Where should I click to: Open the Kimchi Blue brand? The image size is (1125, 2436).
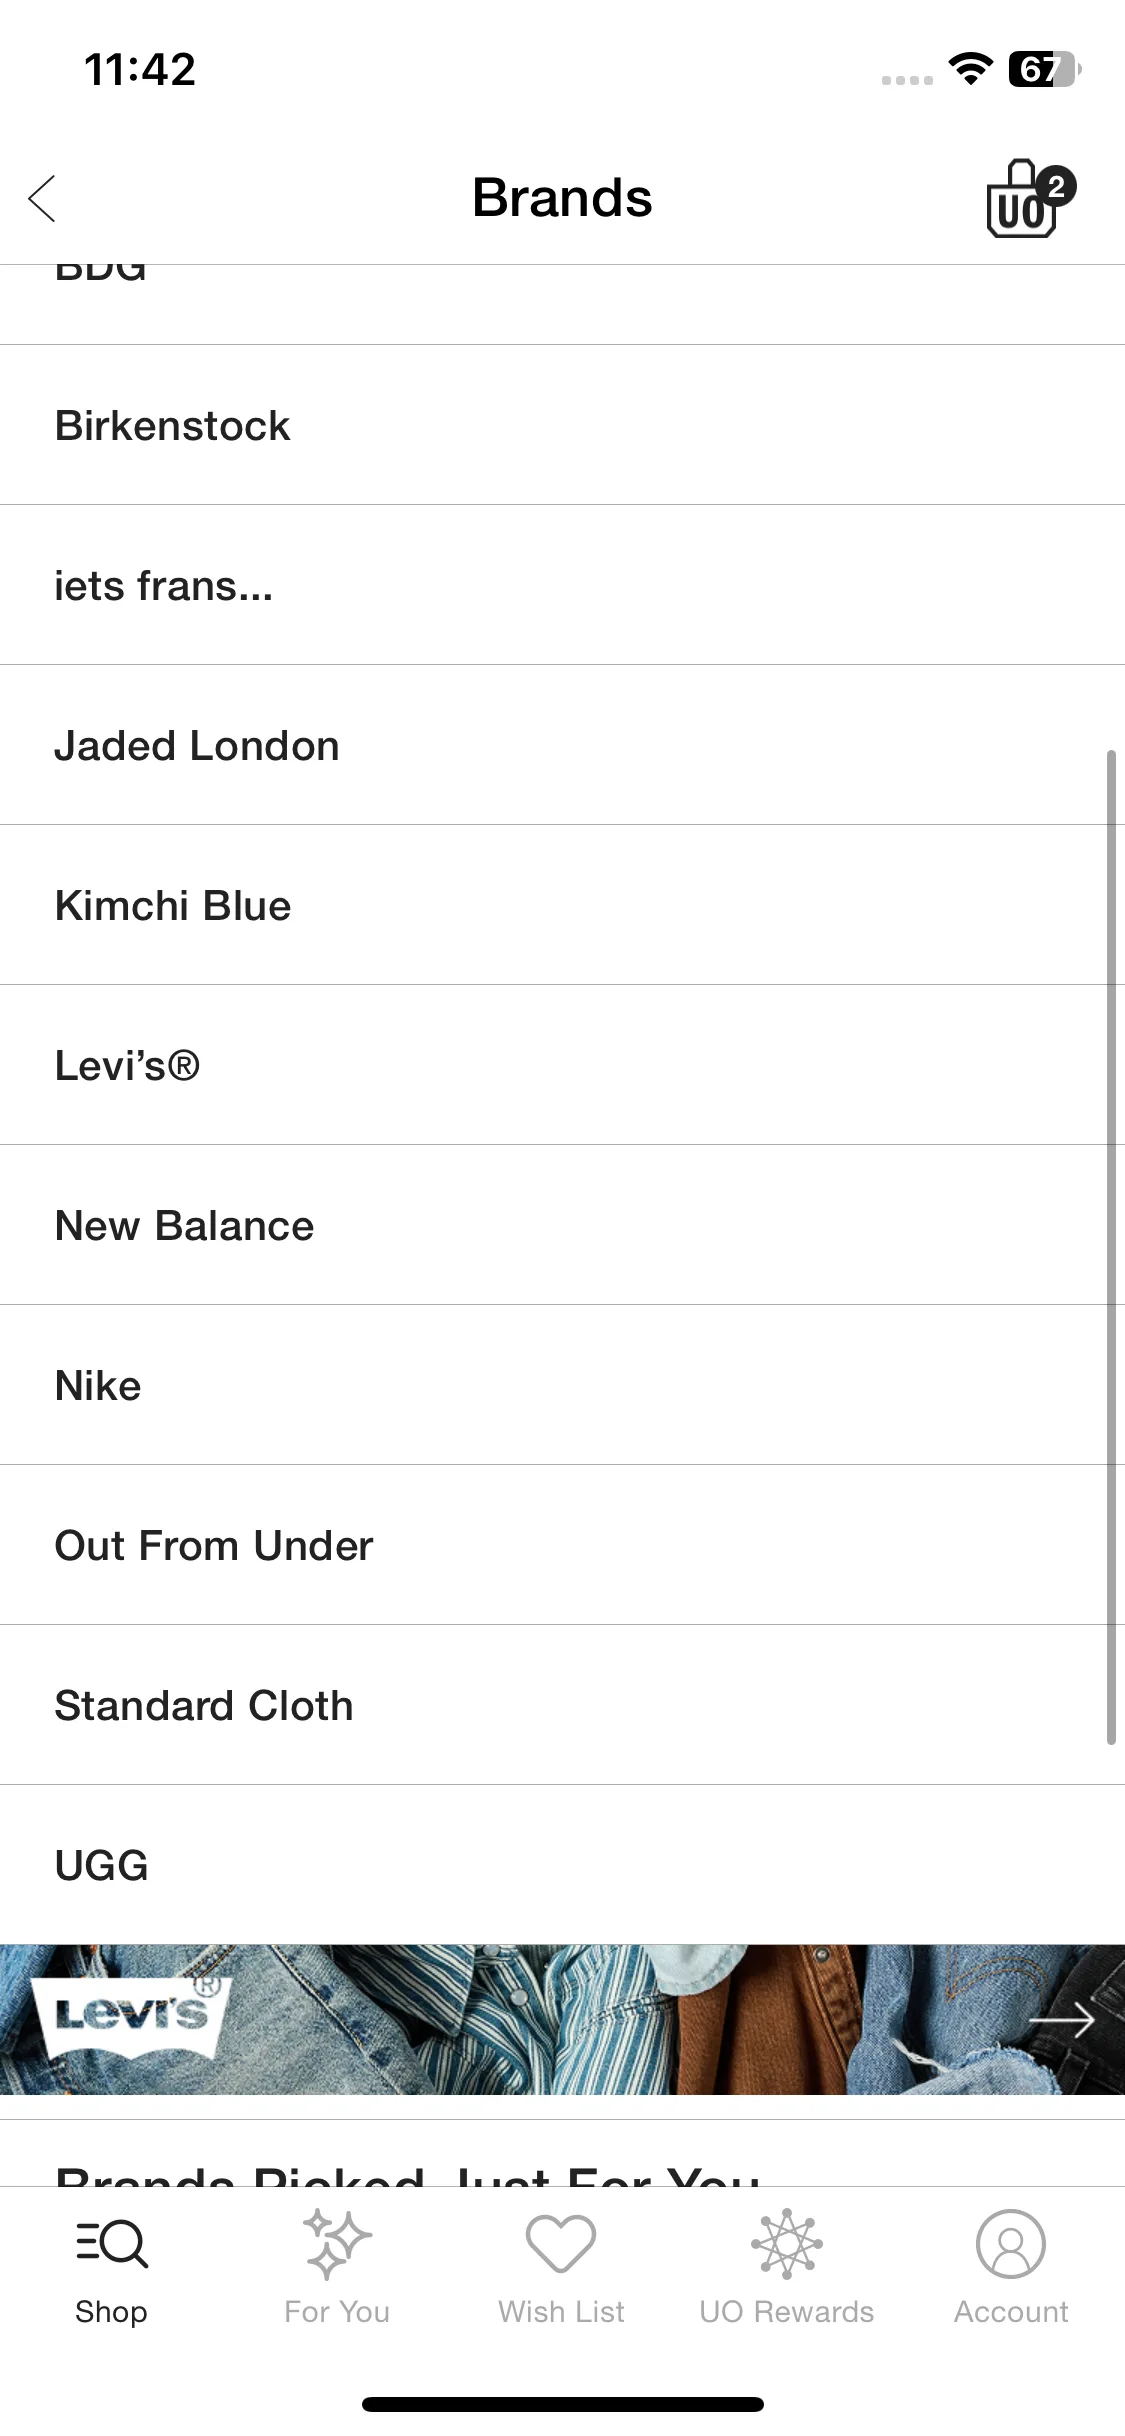click(x=562, y=905)
